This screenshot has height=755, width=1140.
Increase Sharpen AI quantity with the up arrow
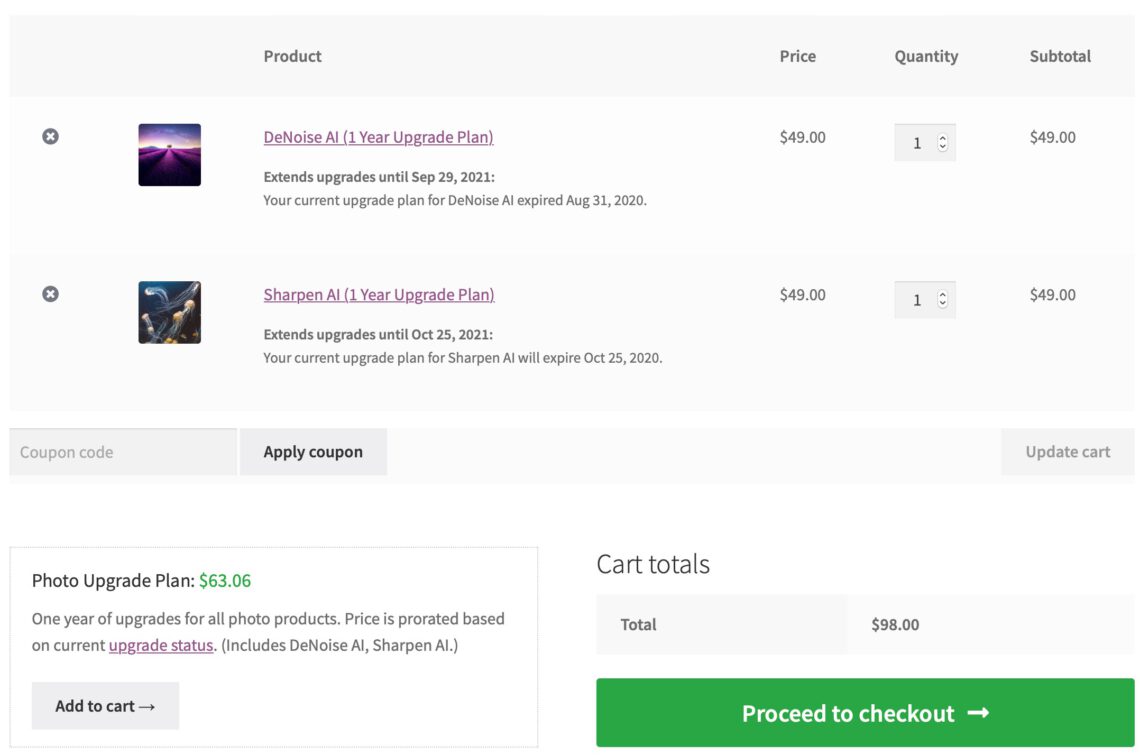click(x=942, y=295)
